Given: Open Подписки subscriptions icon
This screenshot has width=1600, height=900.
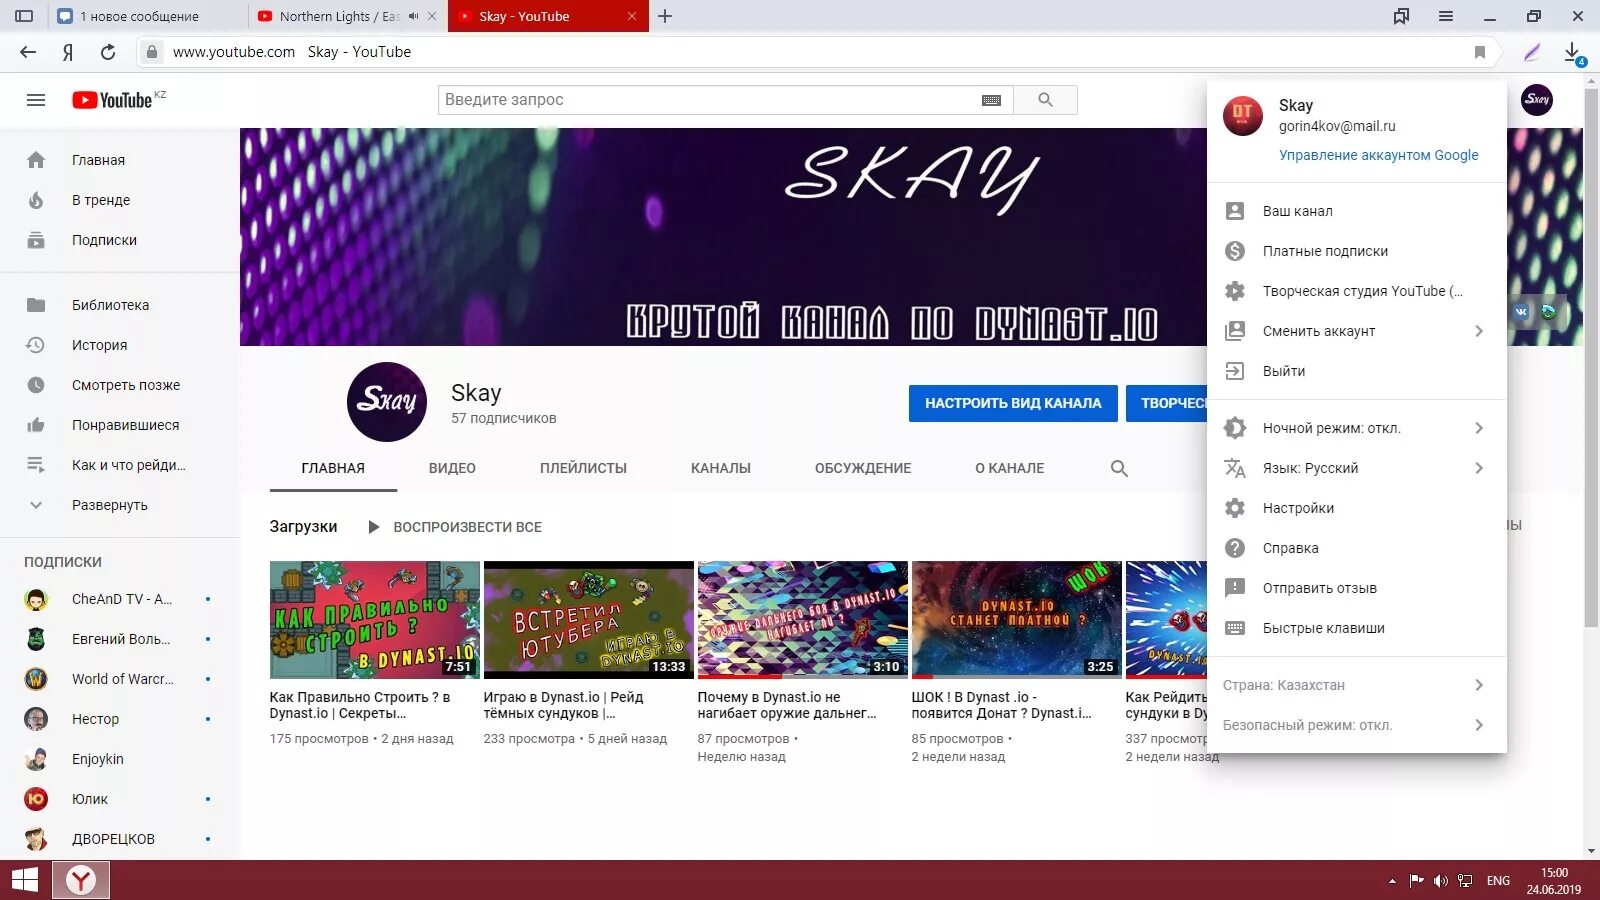Looking at the screenshot, I should tap(36, 240).
